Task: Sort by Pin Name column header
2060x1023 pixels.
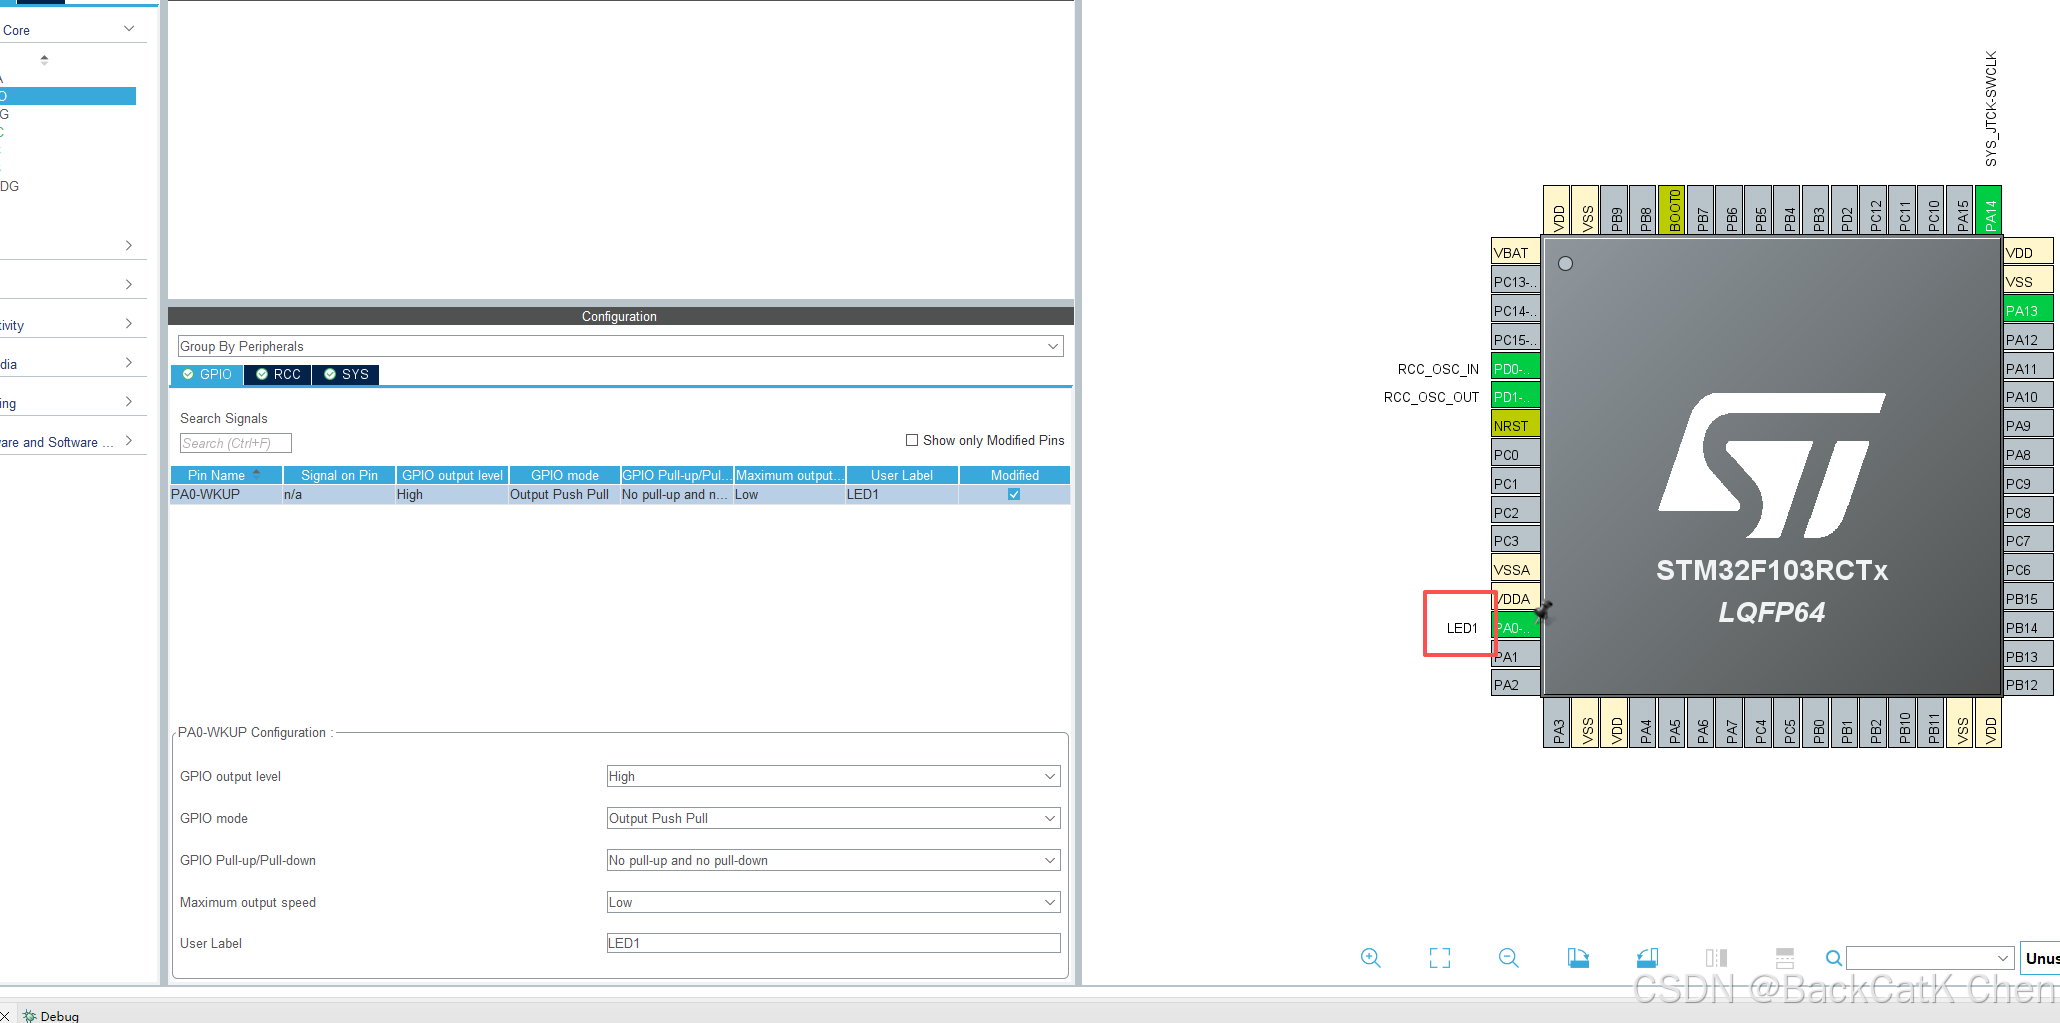Action: pos(226,475)
